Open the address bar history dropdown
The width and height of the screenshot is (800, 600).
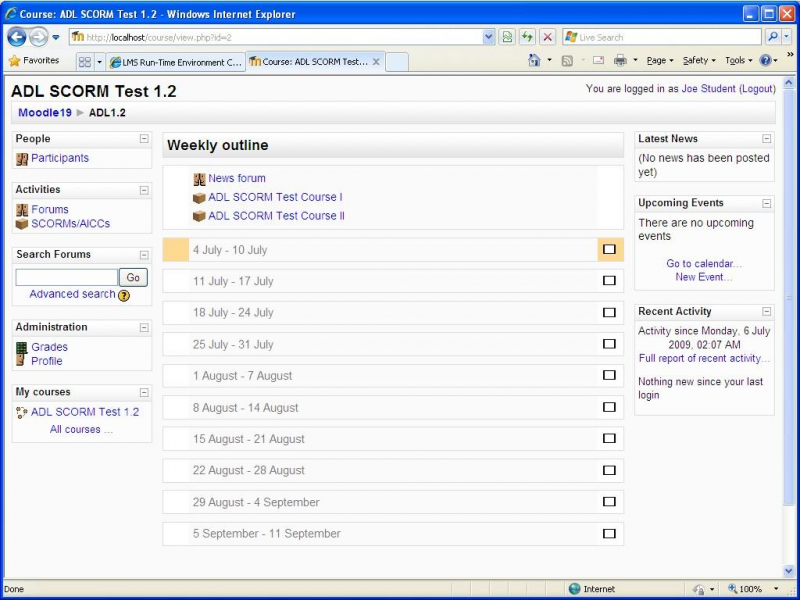click(488, 37)
